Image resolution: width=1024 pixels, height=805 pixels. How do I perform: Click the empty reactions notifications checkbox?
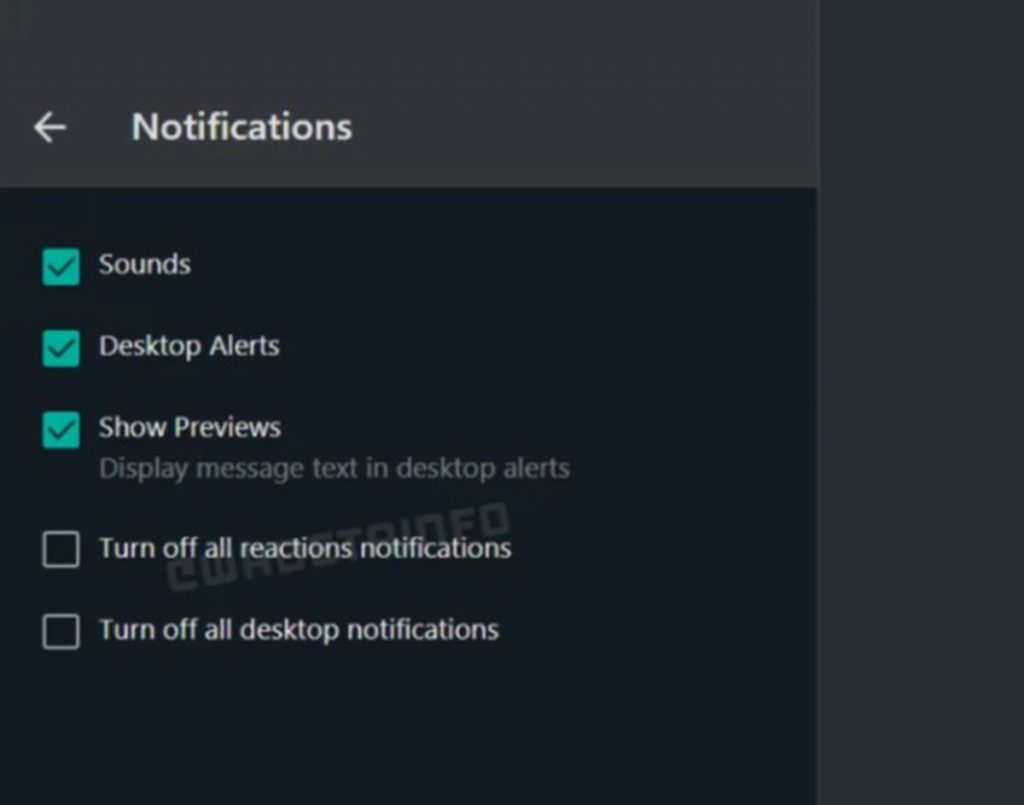[x=60, y=549]
